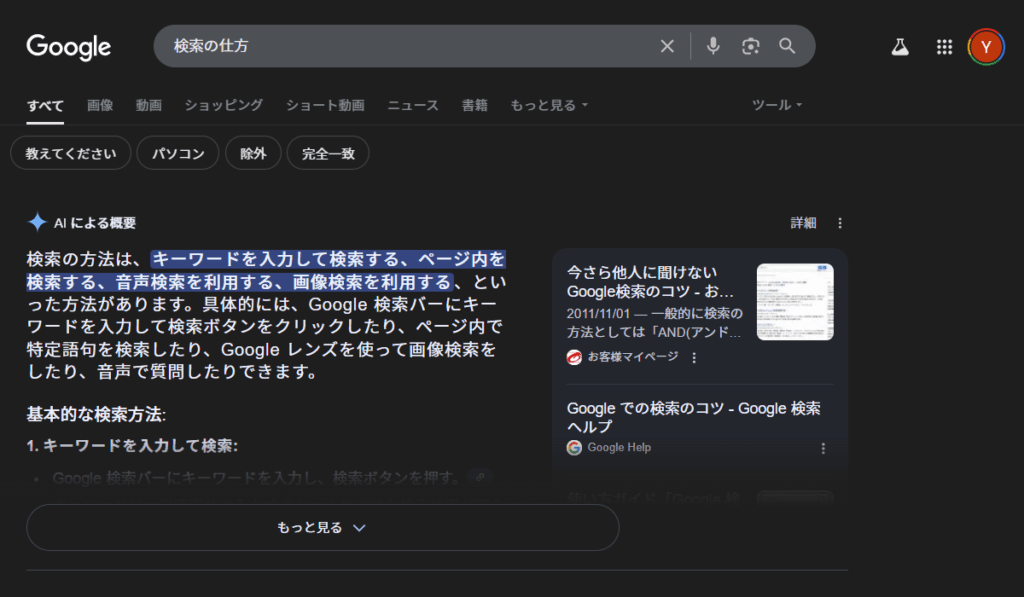Click the お客様マイページ site favicon
Screen dimensions: 1024x597
point(574,357)
